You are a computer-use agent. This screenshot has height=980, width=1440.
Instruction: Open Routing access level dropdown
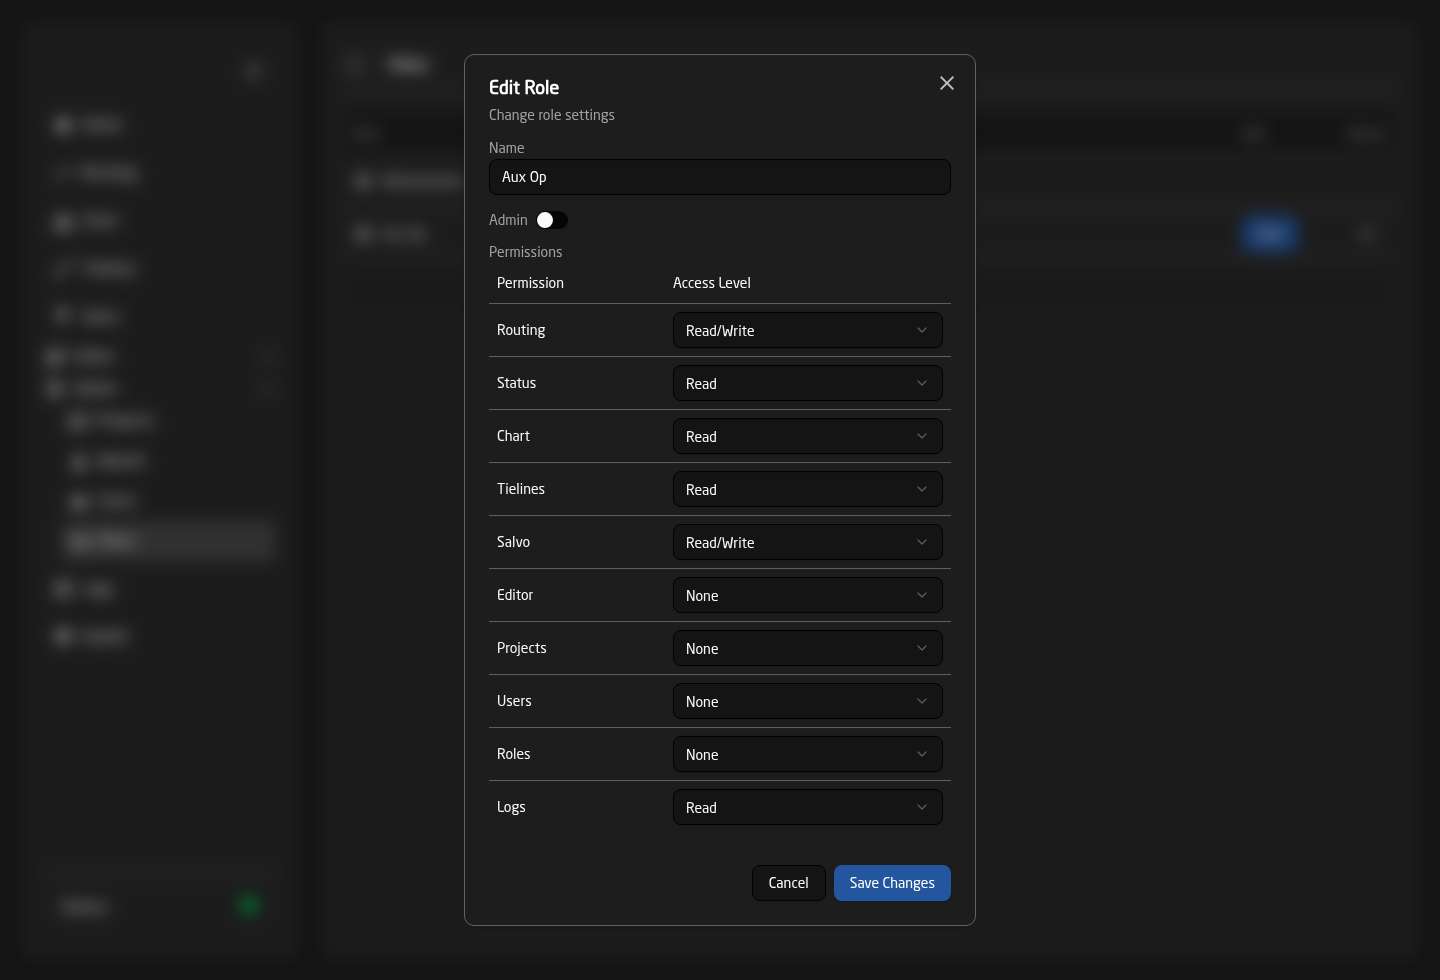tap(808, 330)
